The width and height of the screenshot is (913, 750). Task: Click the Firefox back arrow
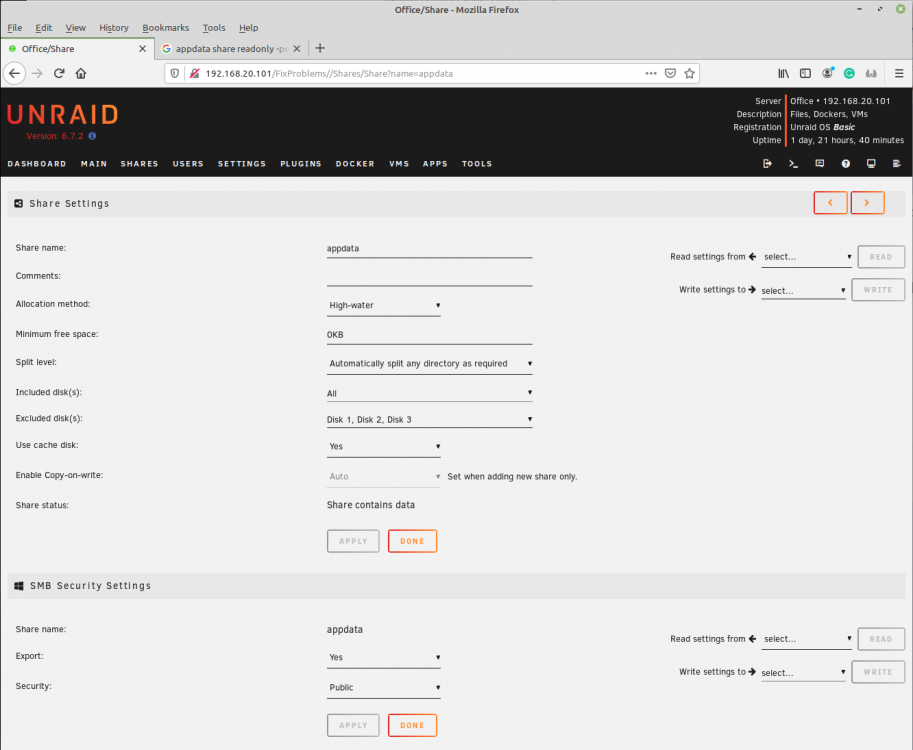pyautogui.click(x=15, y=73)
